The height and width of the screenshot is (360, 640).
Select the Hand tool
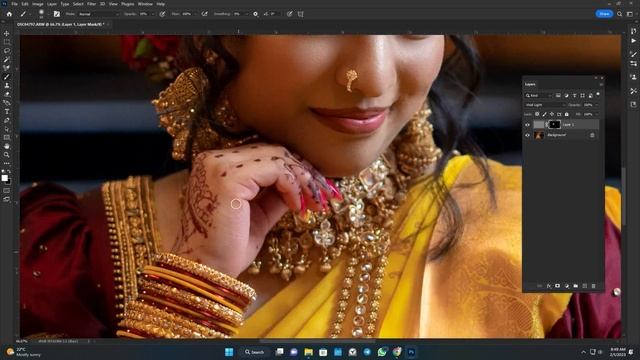7,146
